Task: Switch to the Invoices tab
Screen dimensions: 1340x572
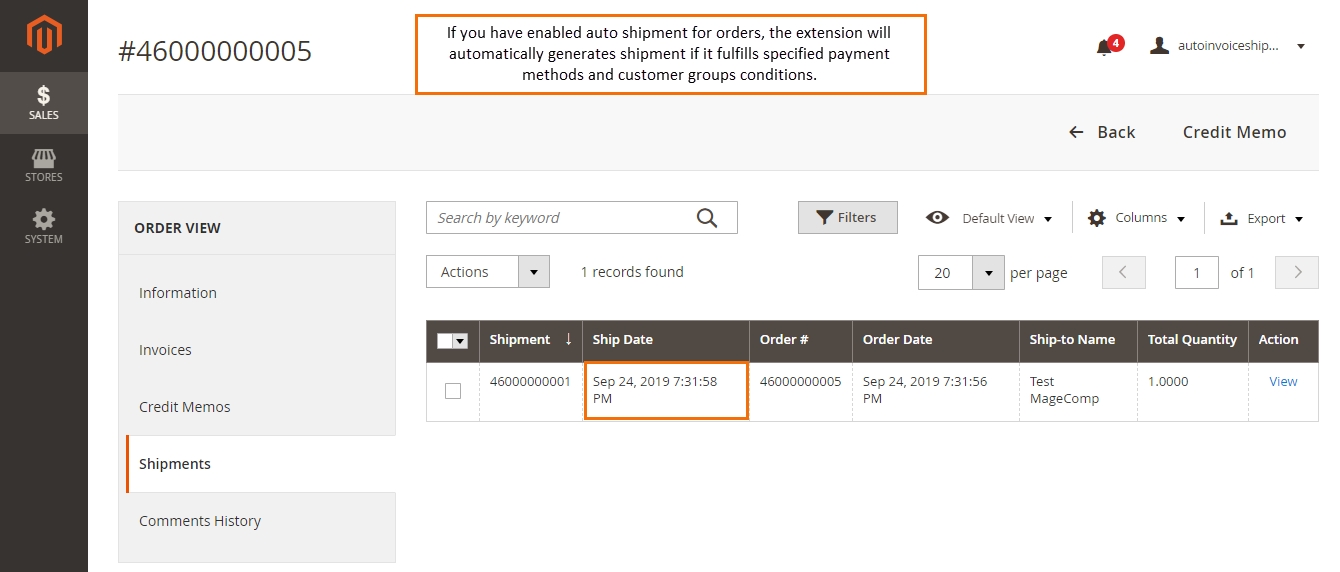Action: click(165, 350)
